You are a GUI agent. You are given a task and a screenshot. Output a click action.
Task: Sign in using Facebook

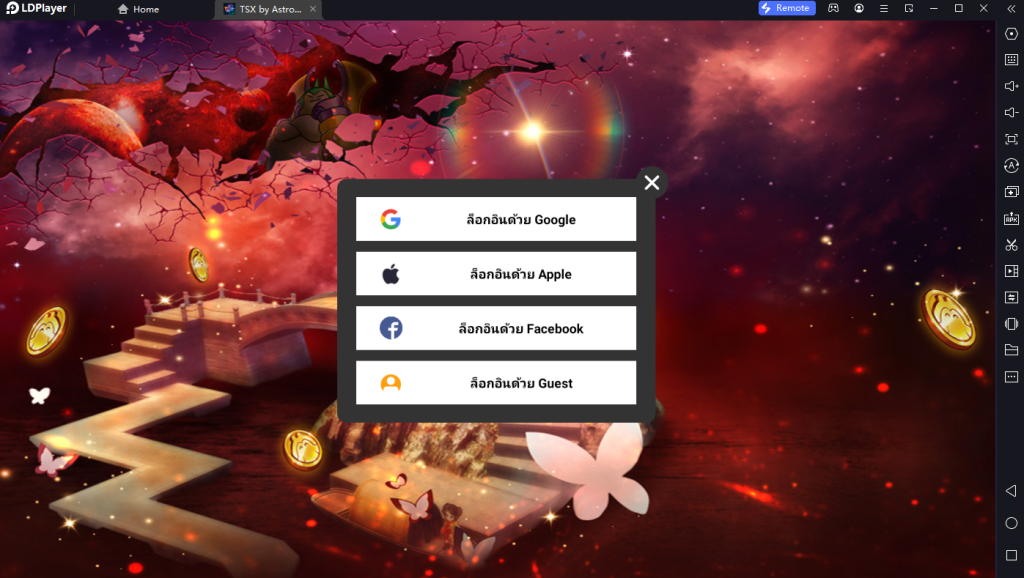coord(496,328)
